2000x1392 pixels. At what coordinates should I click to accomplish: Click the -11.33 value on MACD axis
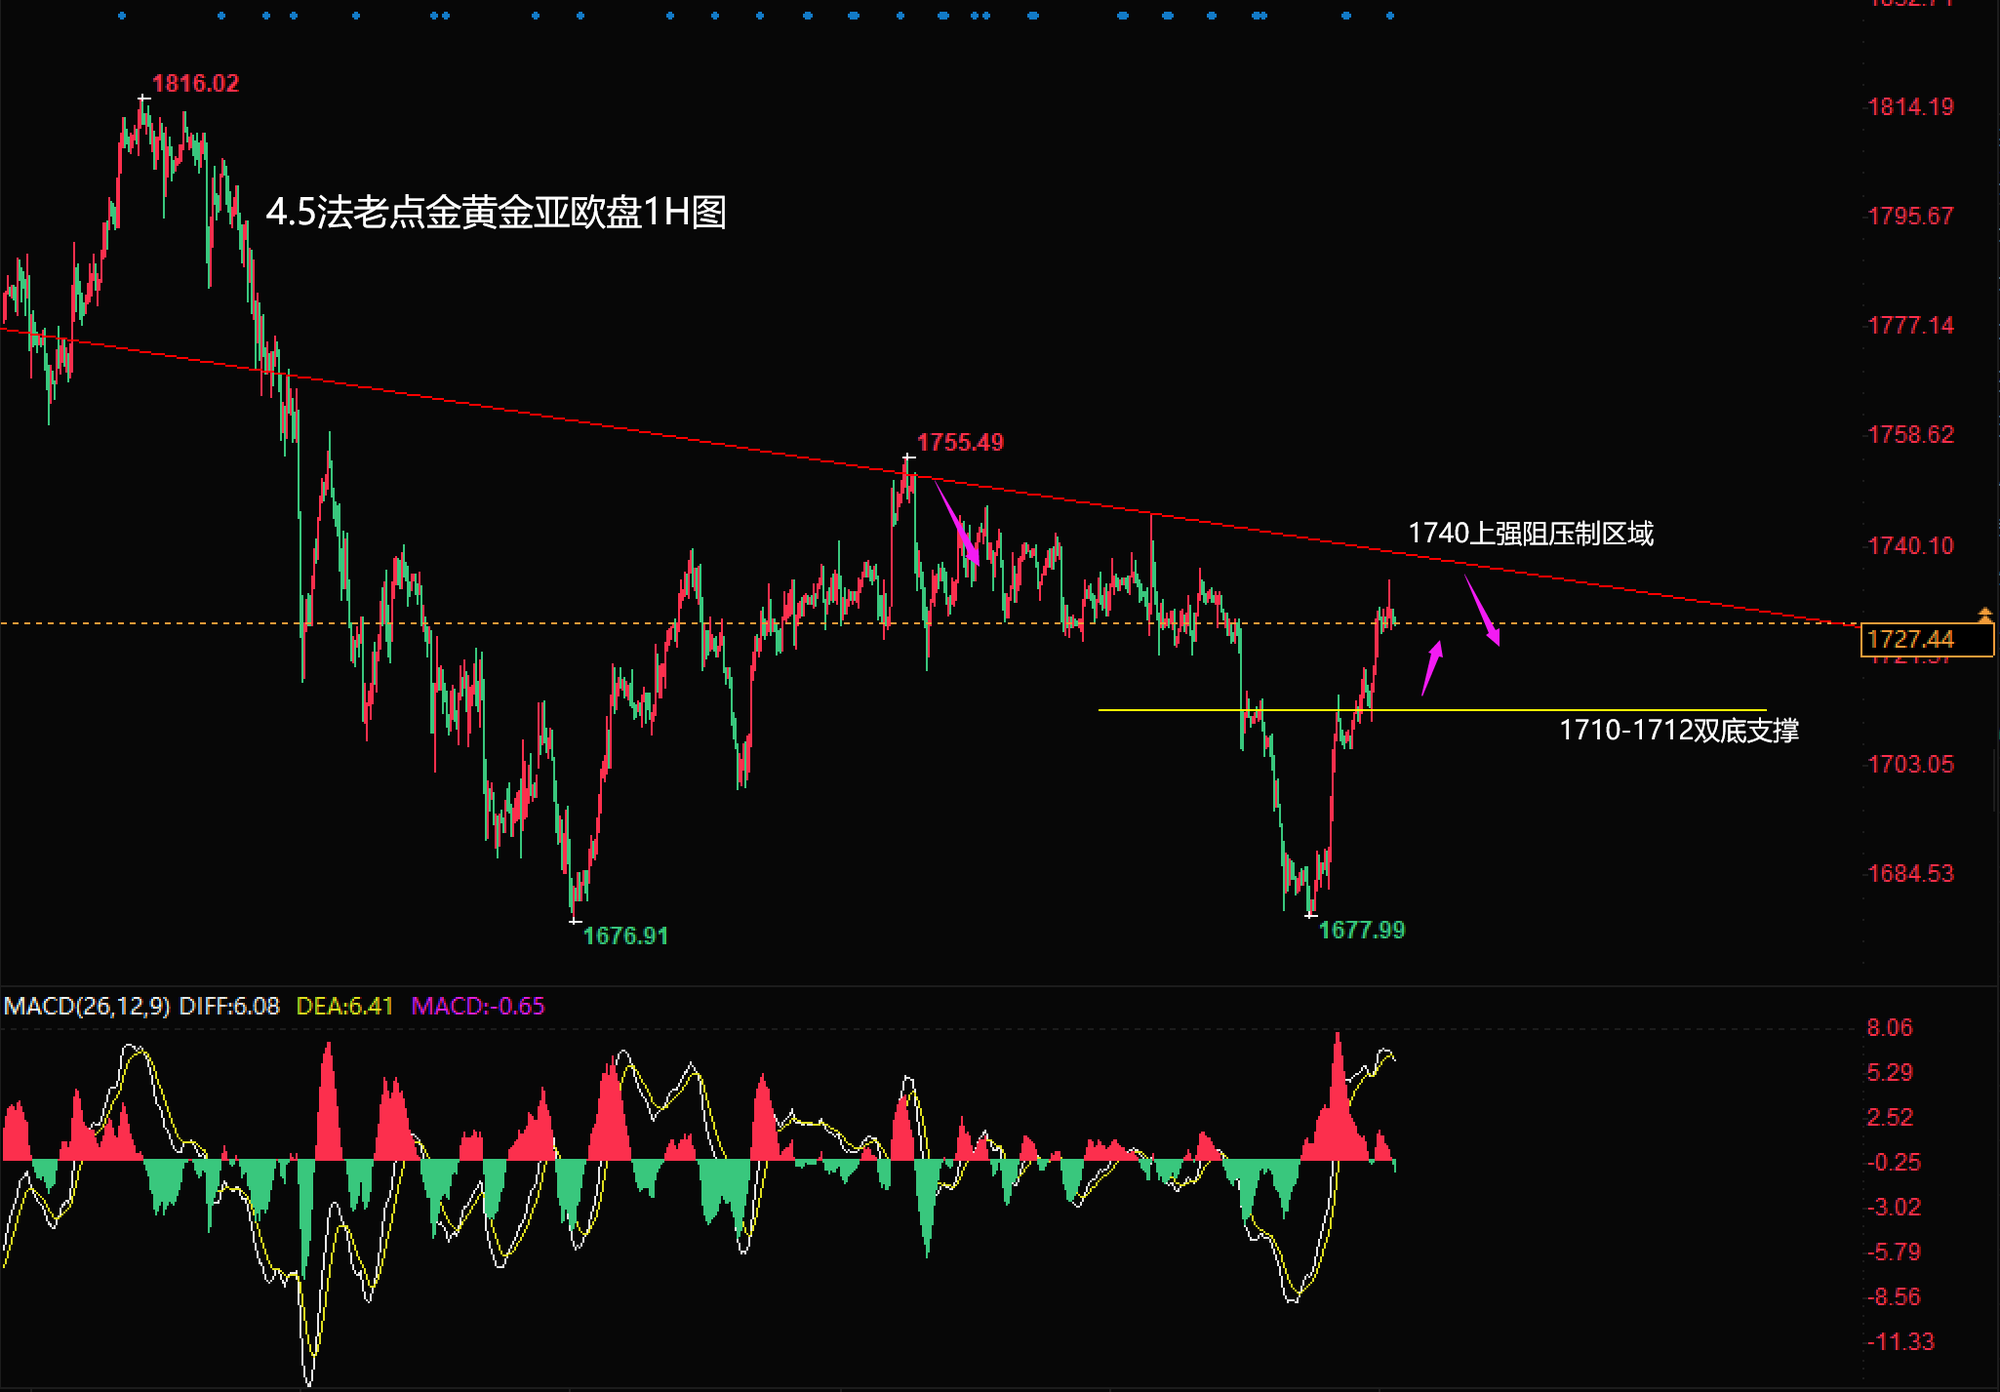1899,1342
